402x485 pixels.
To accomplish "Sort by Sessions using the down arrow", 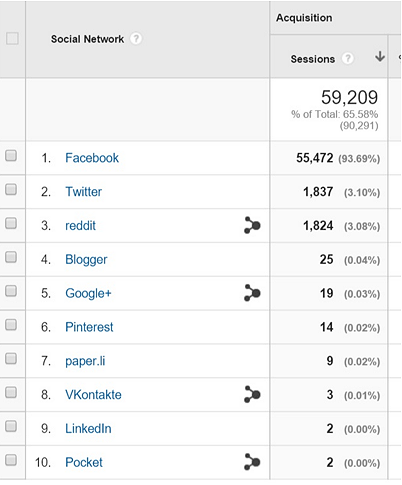I will [380, 57].
